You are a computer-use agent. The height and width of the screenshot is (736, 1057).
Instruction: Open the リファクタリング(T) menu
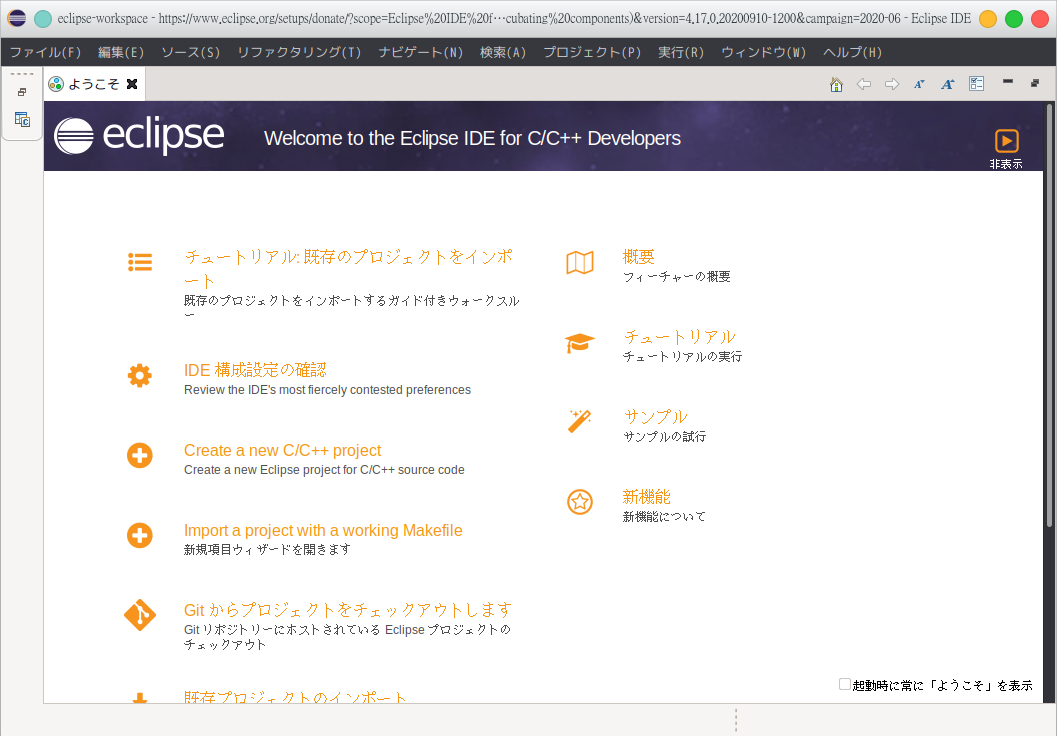tap(299, 52)
